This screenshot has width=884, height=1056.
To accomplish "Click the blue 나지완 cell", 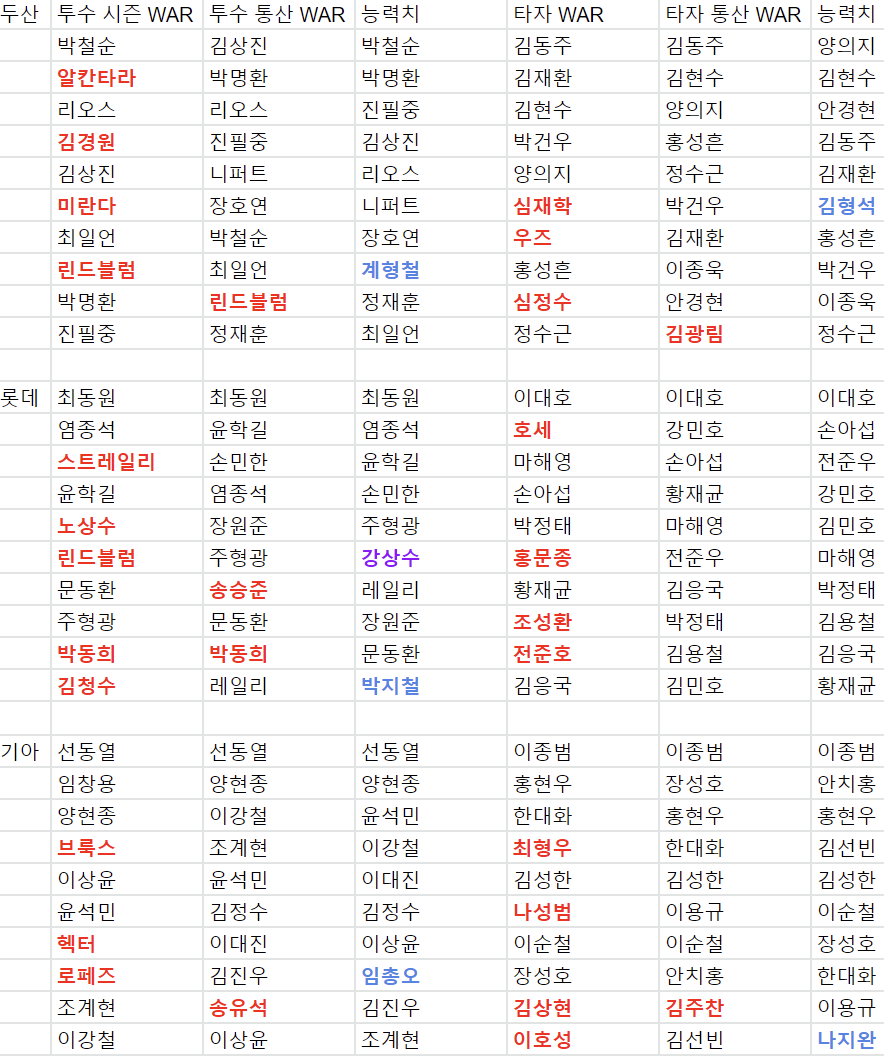I will [x=847, y=1039].
